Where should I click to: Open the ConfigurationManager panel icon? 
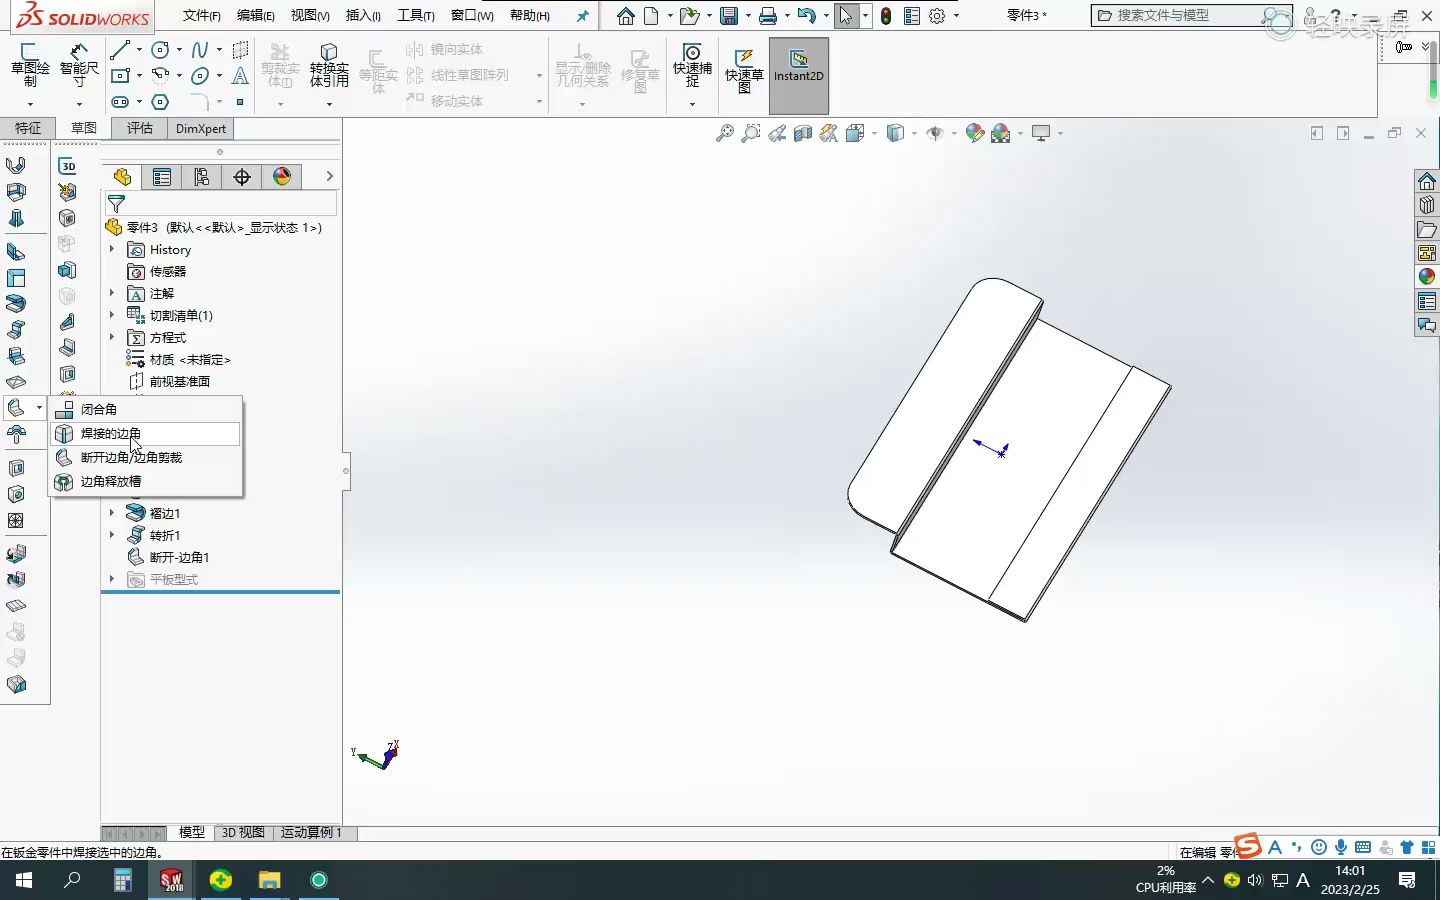[x=201, y=177]
